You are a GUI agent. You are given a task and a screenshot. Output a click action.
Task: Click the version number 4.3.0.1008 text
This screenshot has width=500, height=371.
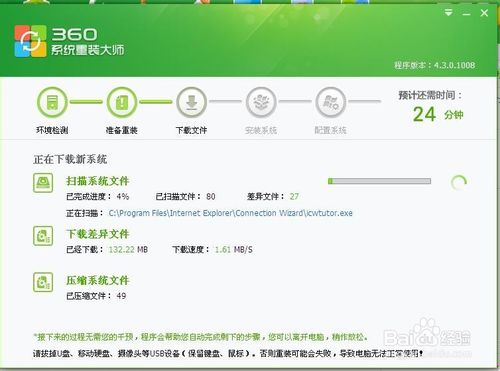pos(455,65)
